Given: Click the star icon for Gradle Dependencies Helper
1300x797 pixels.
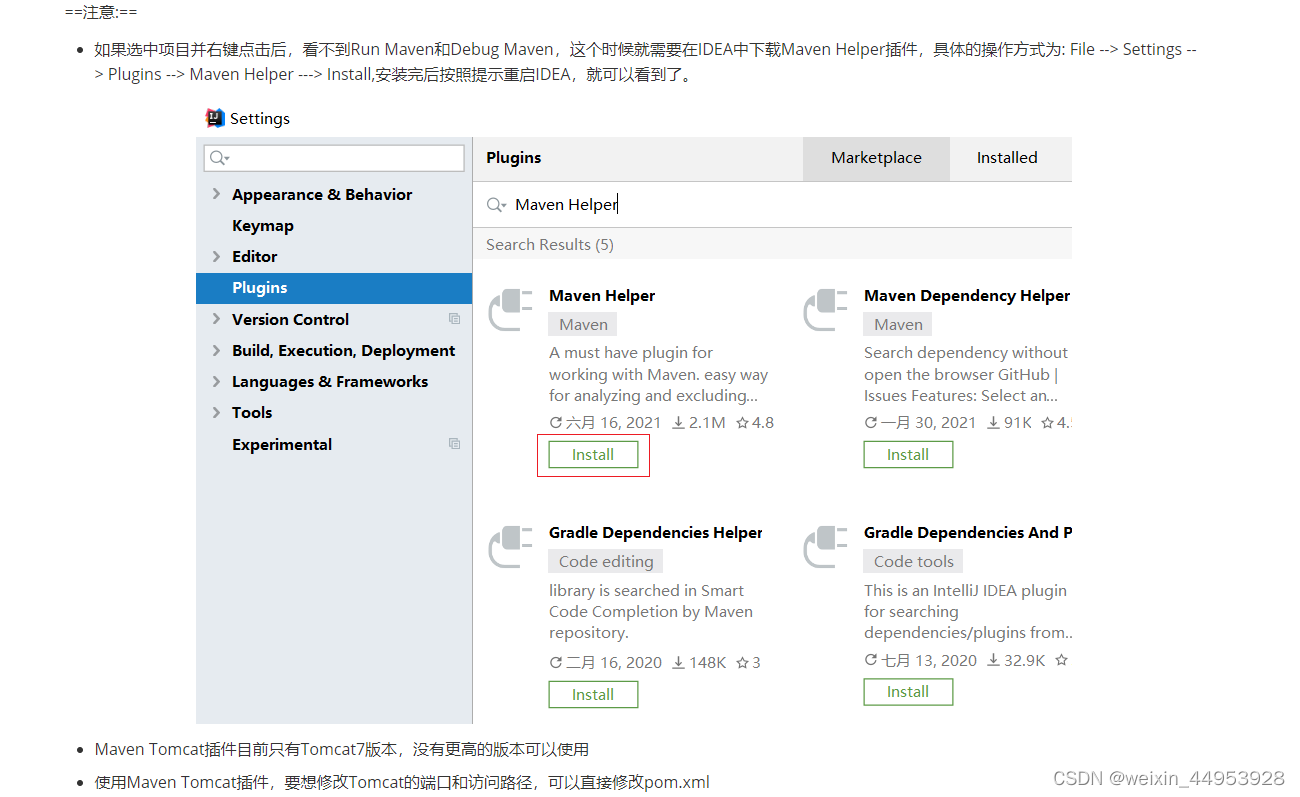Looking at the screenshot, I should (x=742, y=662).
